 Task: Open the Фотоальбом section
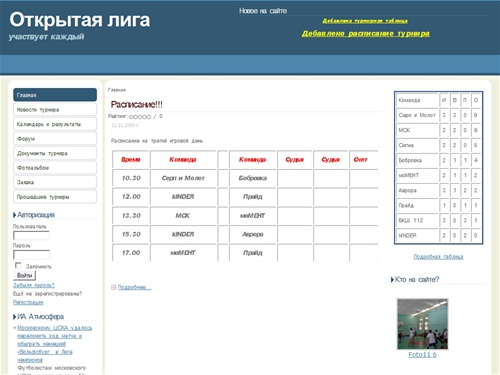tap(55, 168)
